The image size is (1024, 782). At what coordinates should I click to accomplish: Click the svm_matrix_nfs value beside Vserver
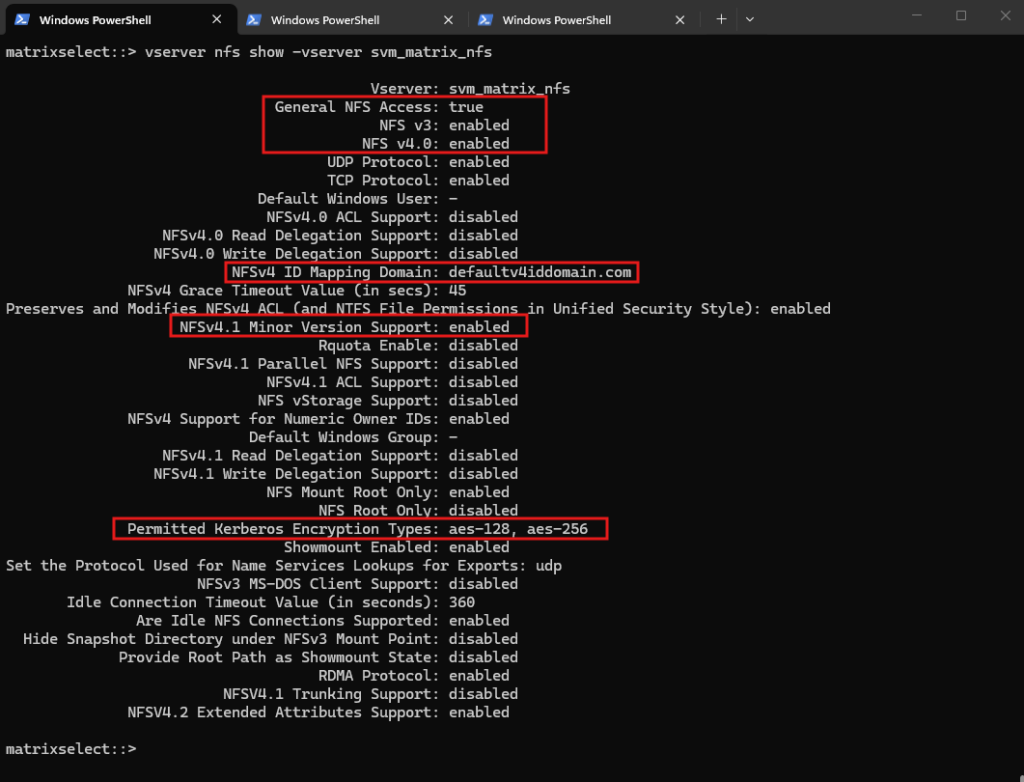coord(509,88)
